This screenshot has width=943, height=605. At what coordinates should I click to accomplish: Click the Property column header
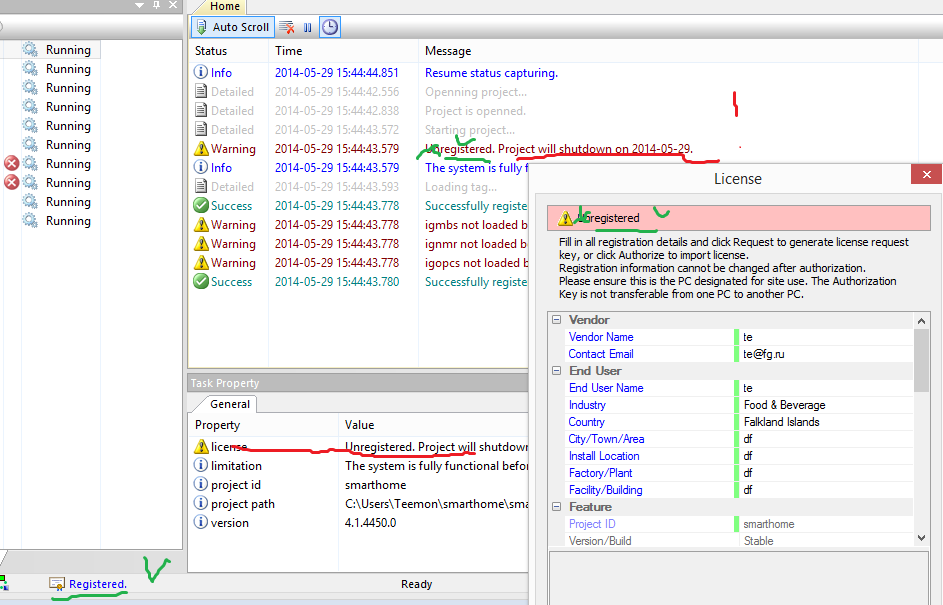point(263,425)
